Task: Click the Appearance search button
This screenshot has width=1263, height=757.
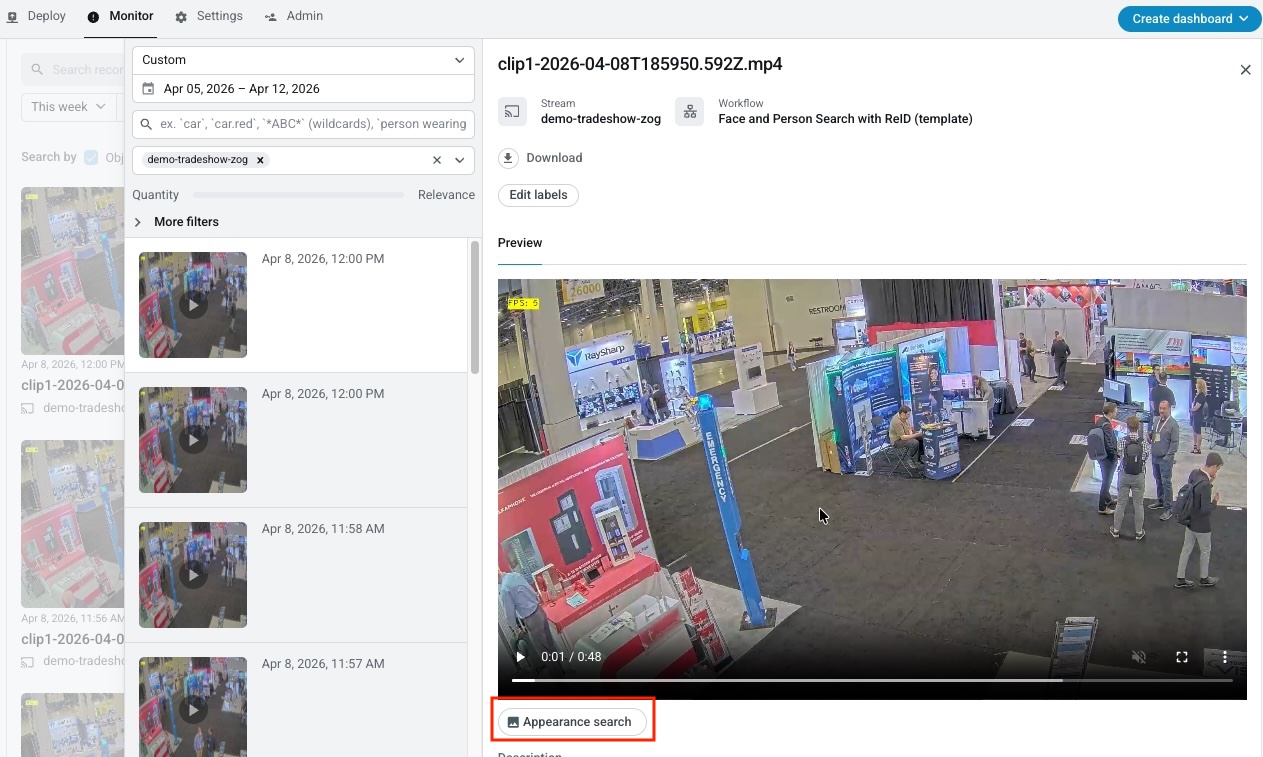Action: [x=572, y=721]
